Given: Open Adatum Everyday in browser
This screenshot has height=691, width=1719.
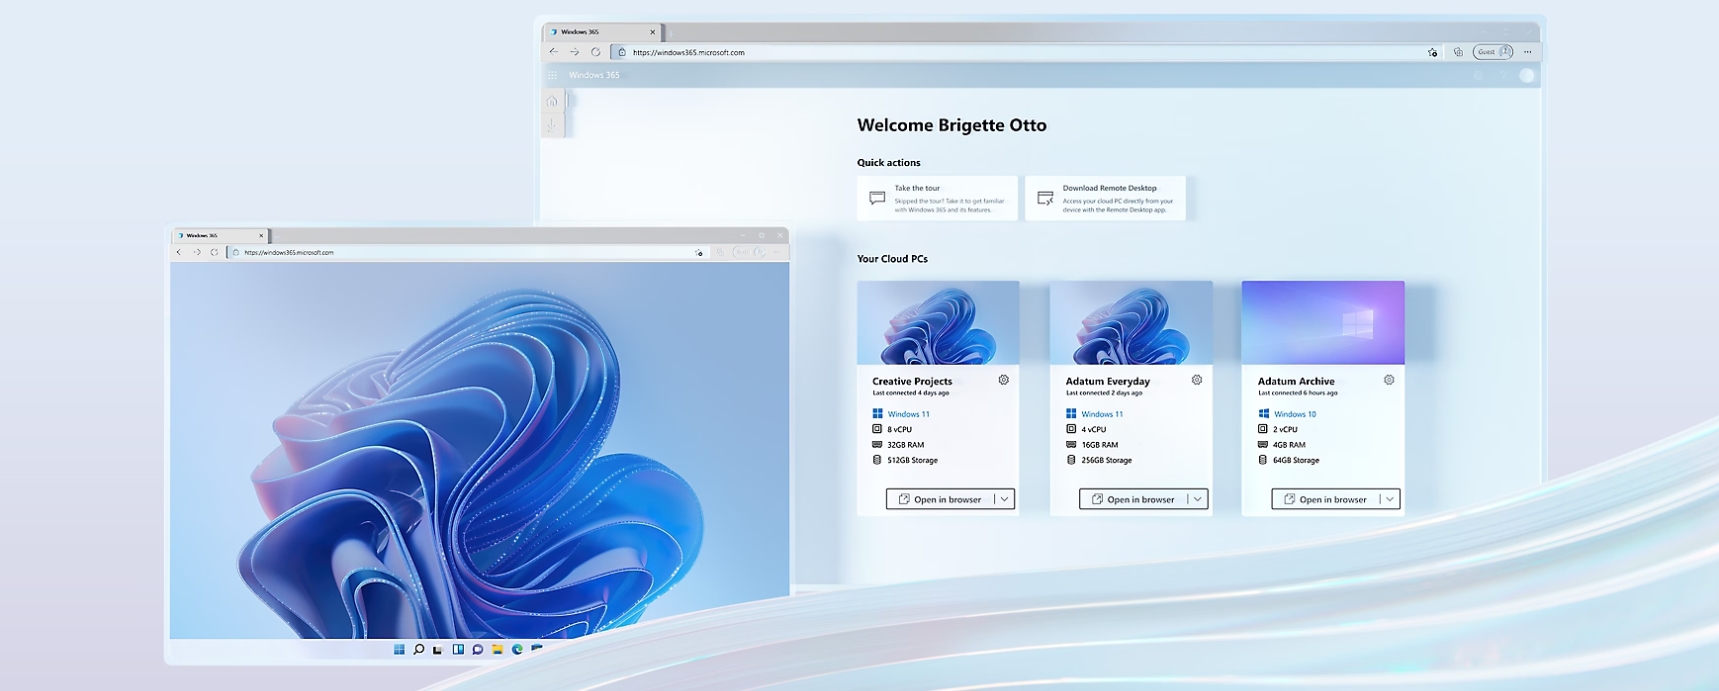Looking at the screenshot, I should (1133, 499).
